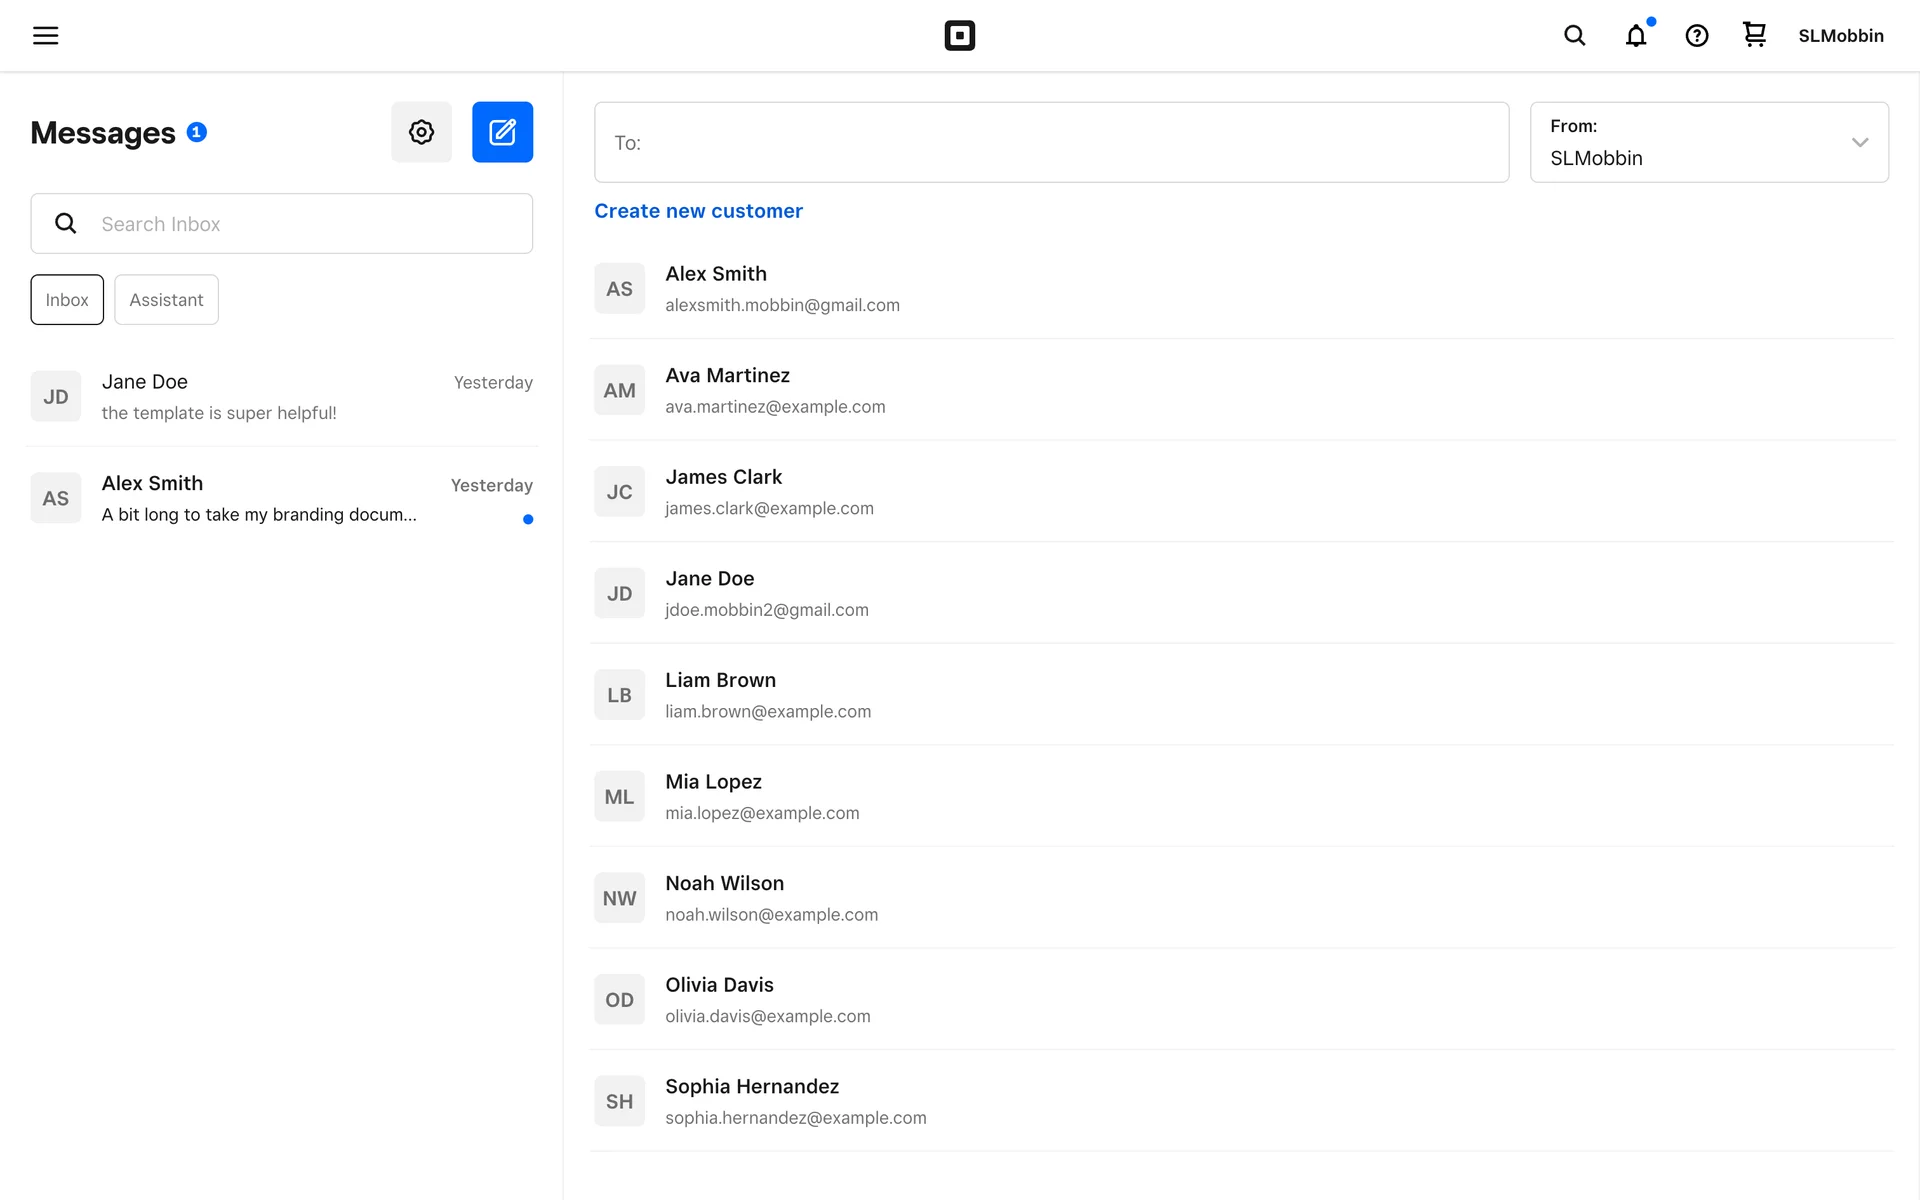Open the help question mark icon
1920x1200 pixels.
pyautogui.click(x=1696, y=36)
